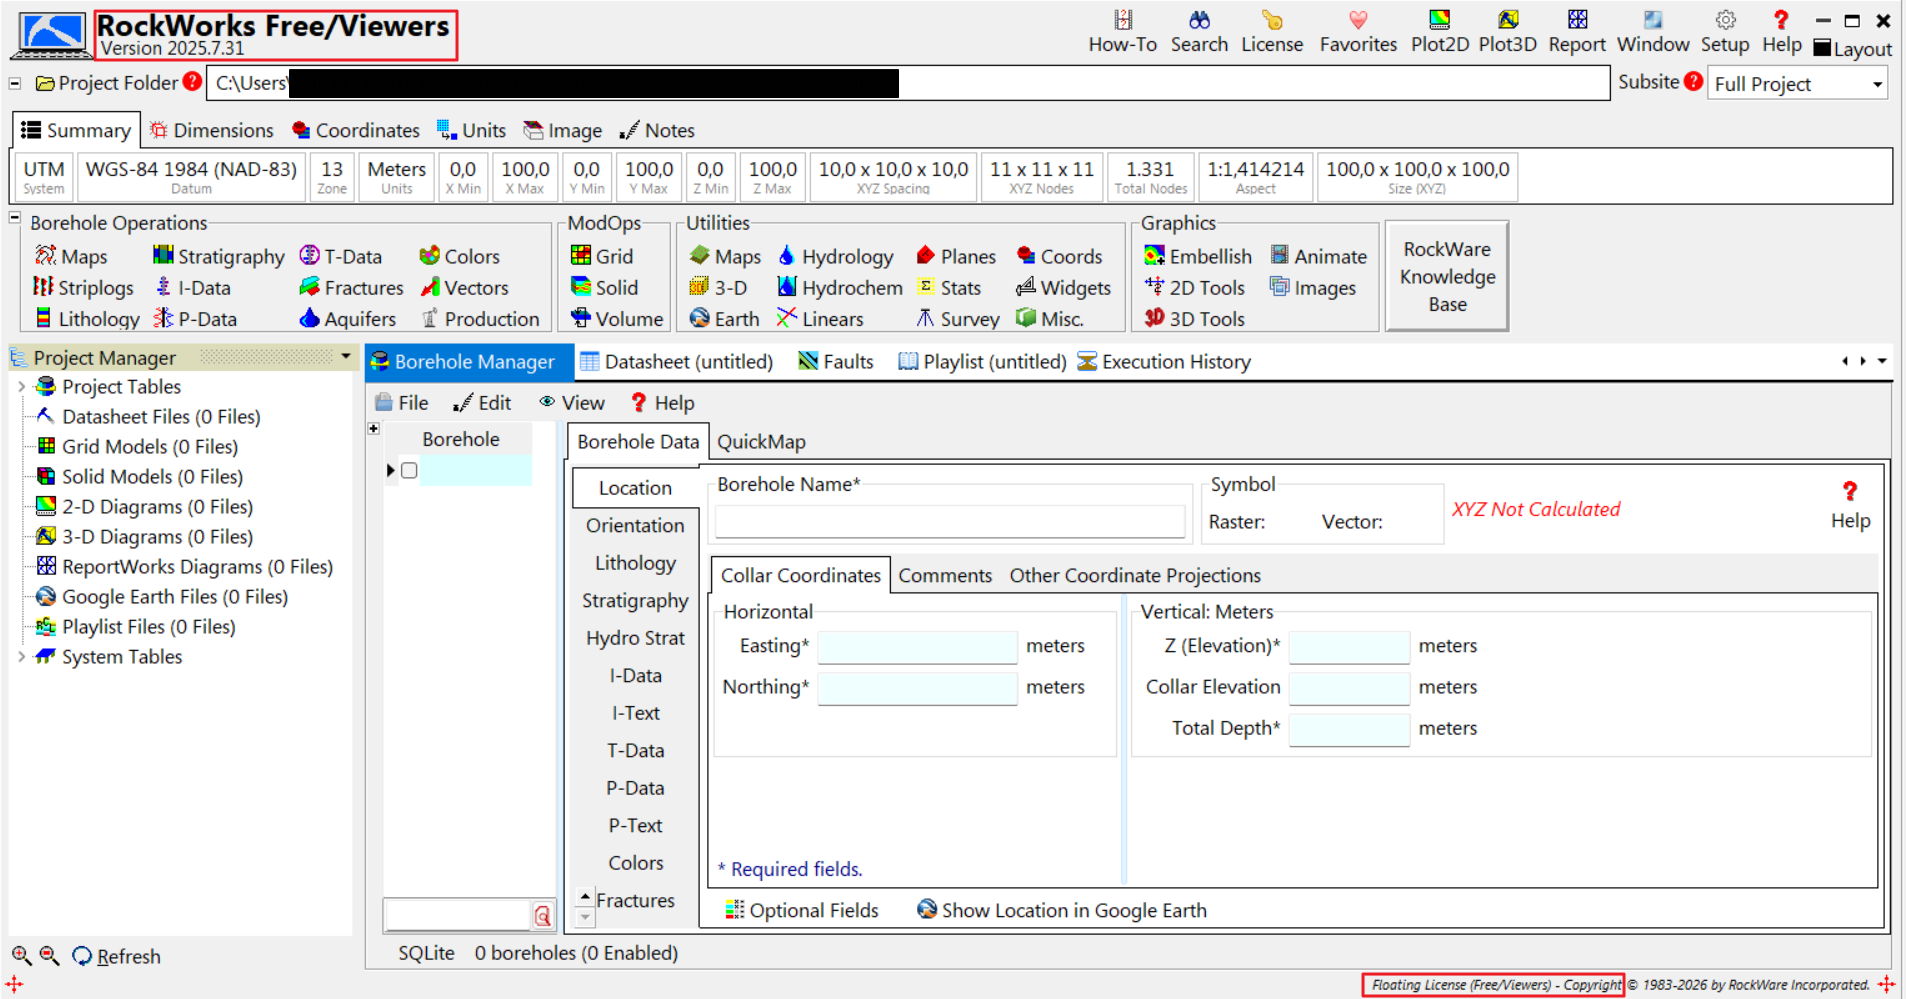This screenshot has height=999, width=1906.
Task: Select the Solid ModOps tool
Action: (x=604, y=288)
